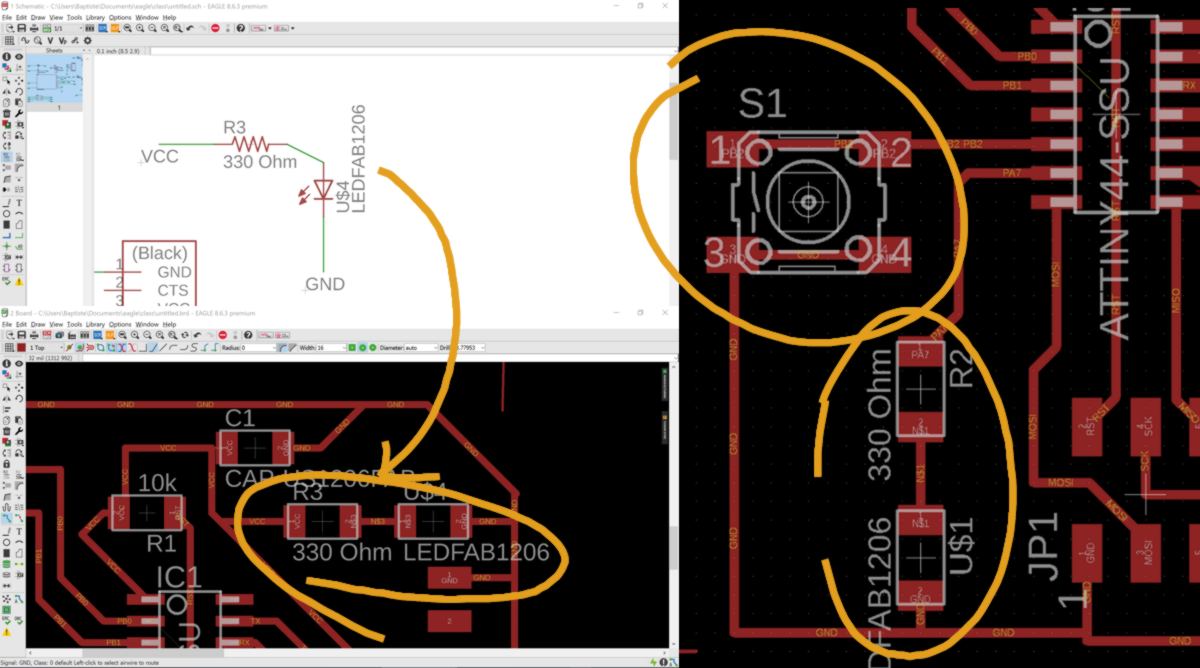
Task: Open Draw menu in Schematic window
Action: pos(38,17)
